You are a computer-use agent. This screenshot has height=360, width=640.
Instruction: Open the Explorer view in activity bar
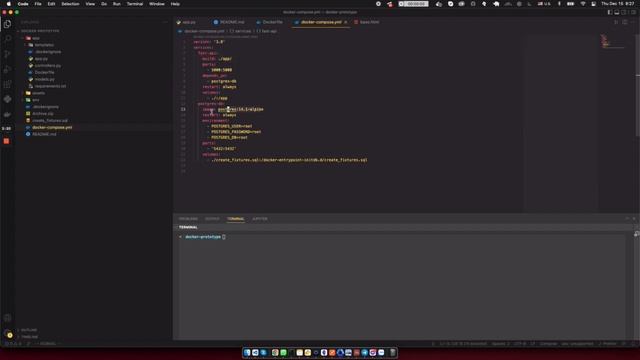click(x=7, y=24)
